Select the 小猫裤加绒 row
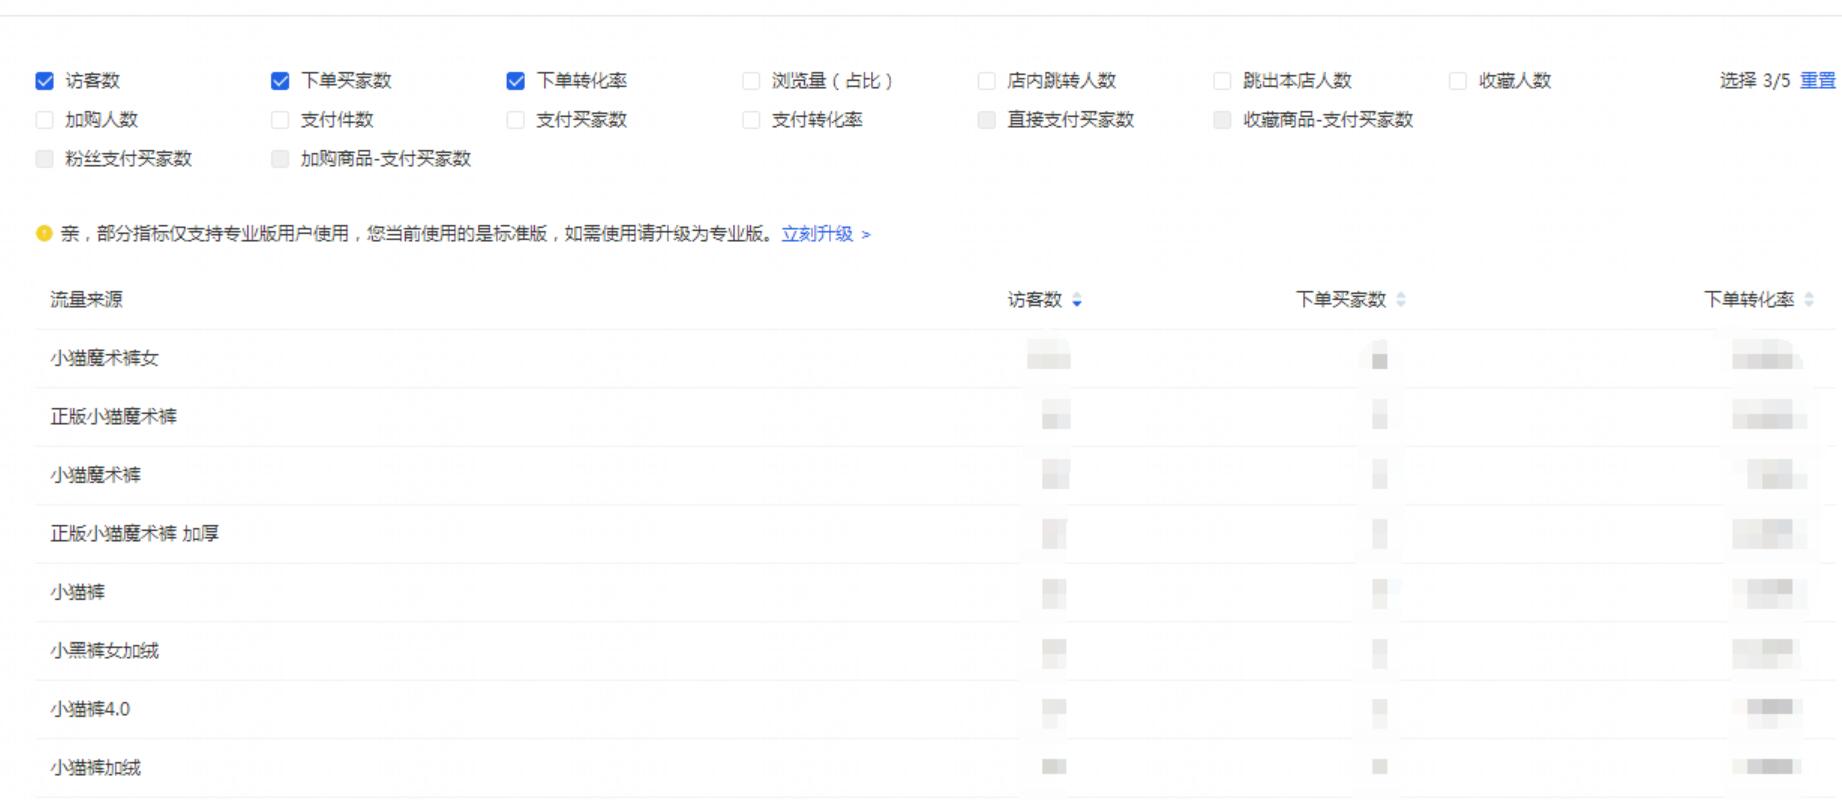 click(x=936, y=768)
